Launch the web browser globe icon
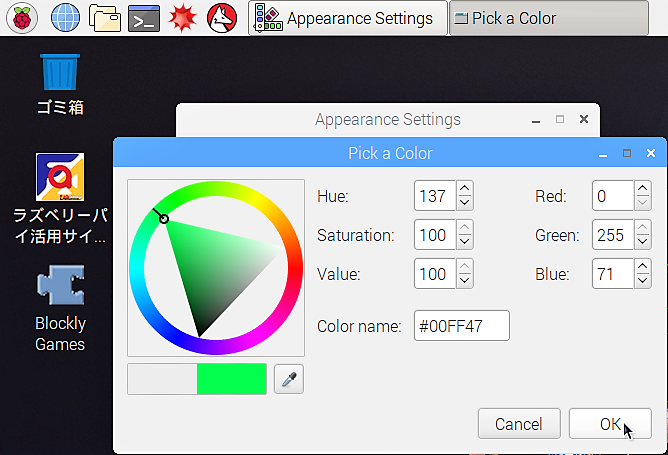Viewport: 668px width, 455px height. pos(65,18)
